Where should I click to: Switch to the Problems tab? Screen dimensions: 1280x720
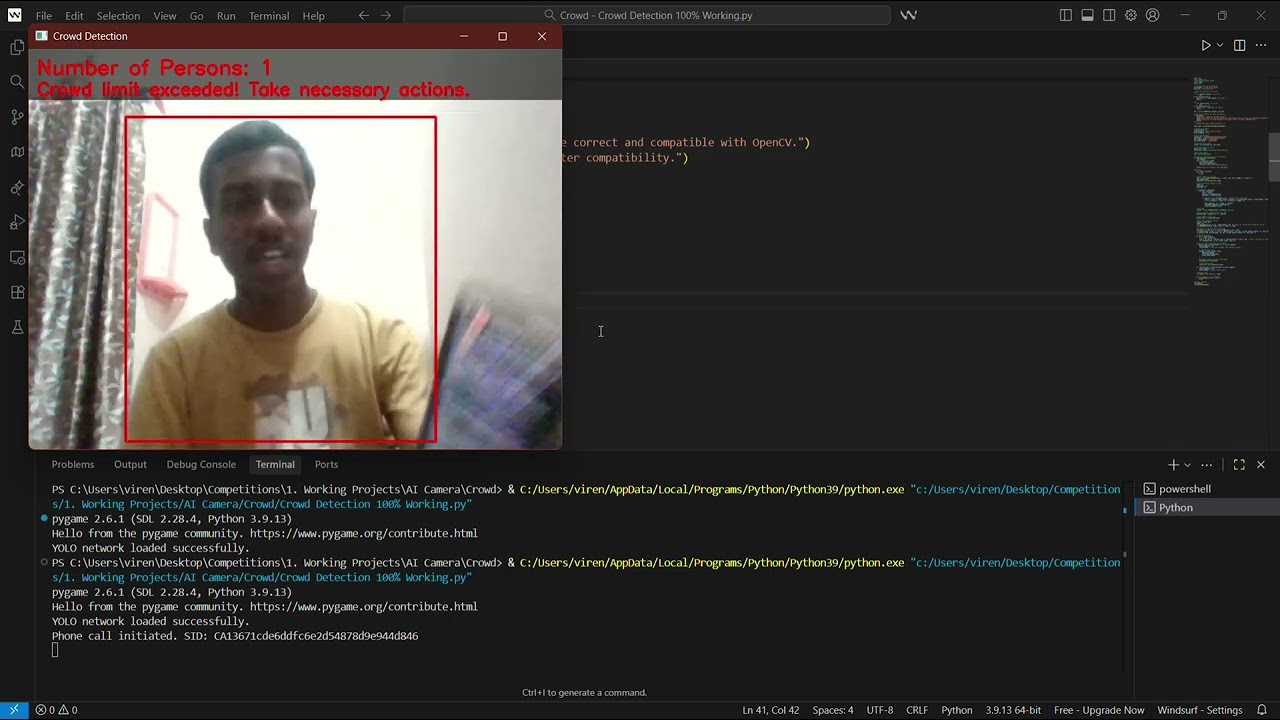(73, 464)
